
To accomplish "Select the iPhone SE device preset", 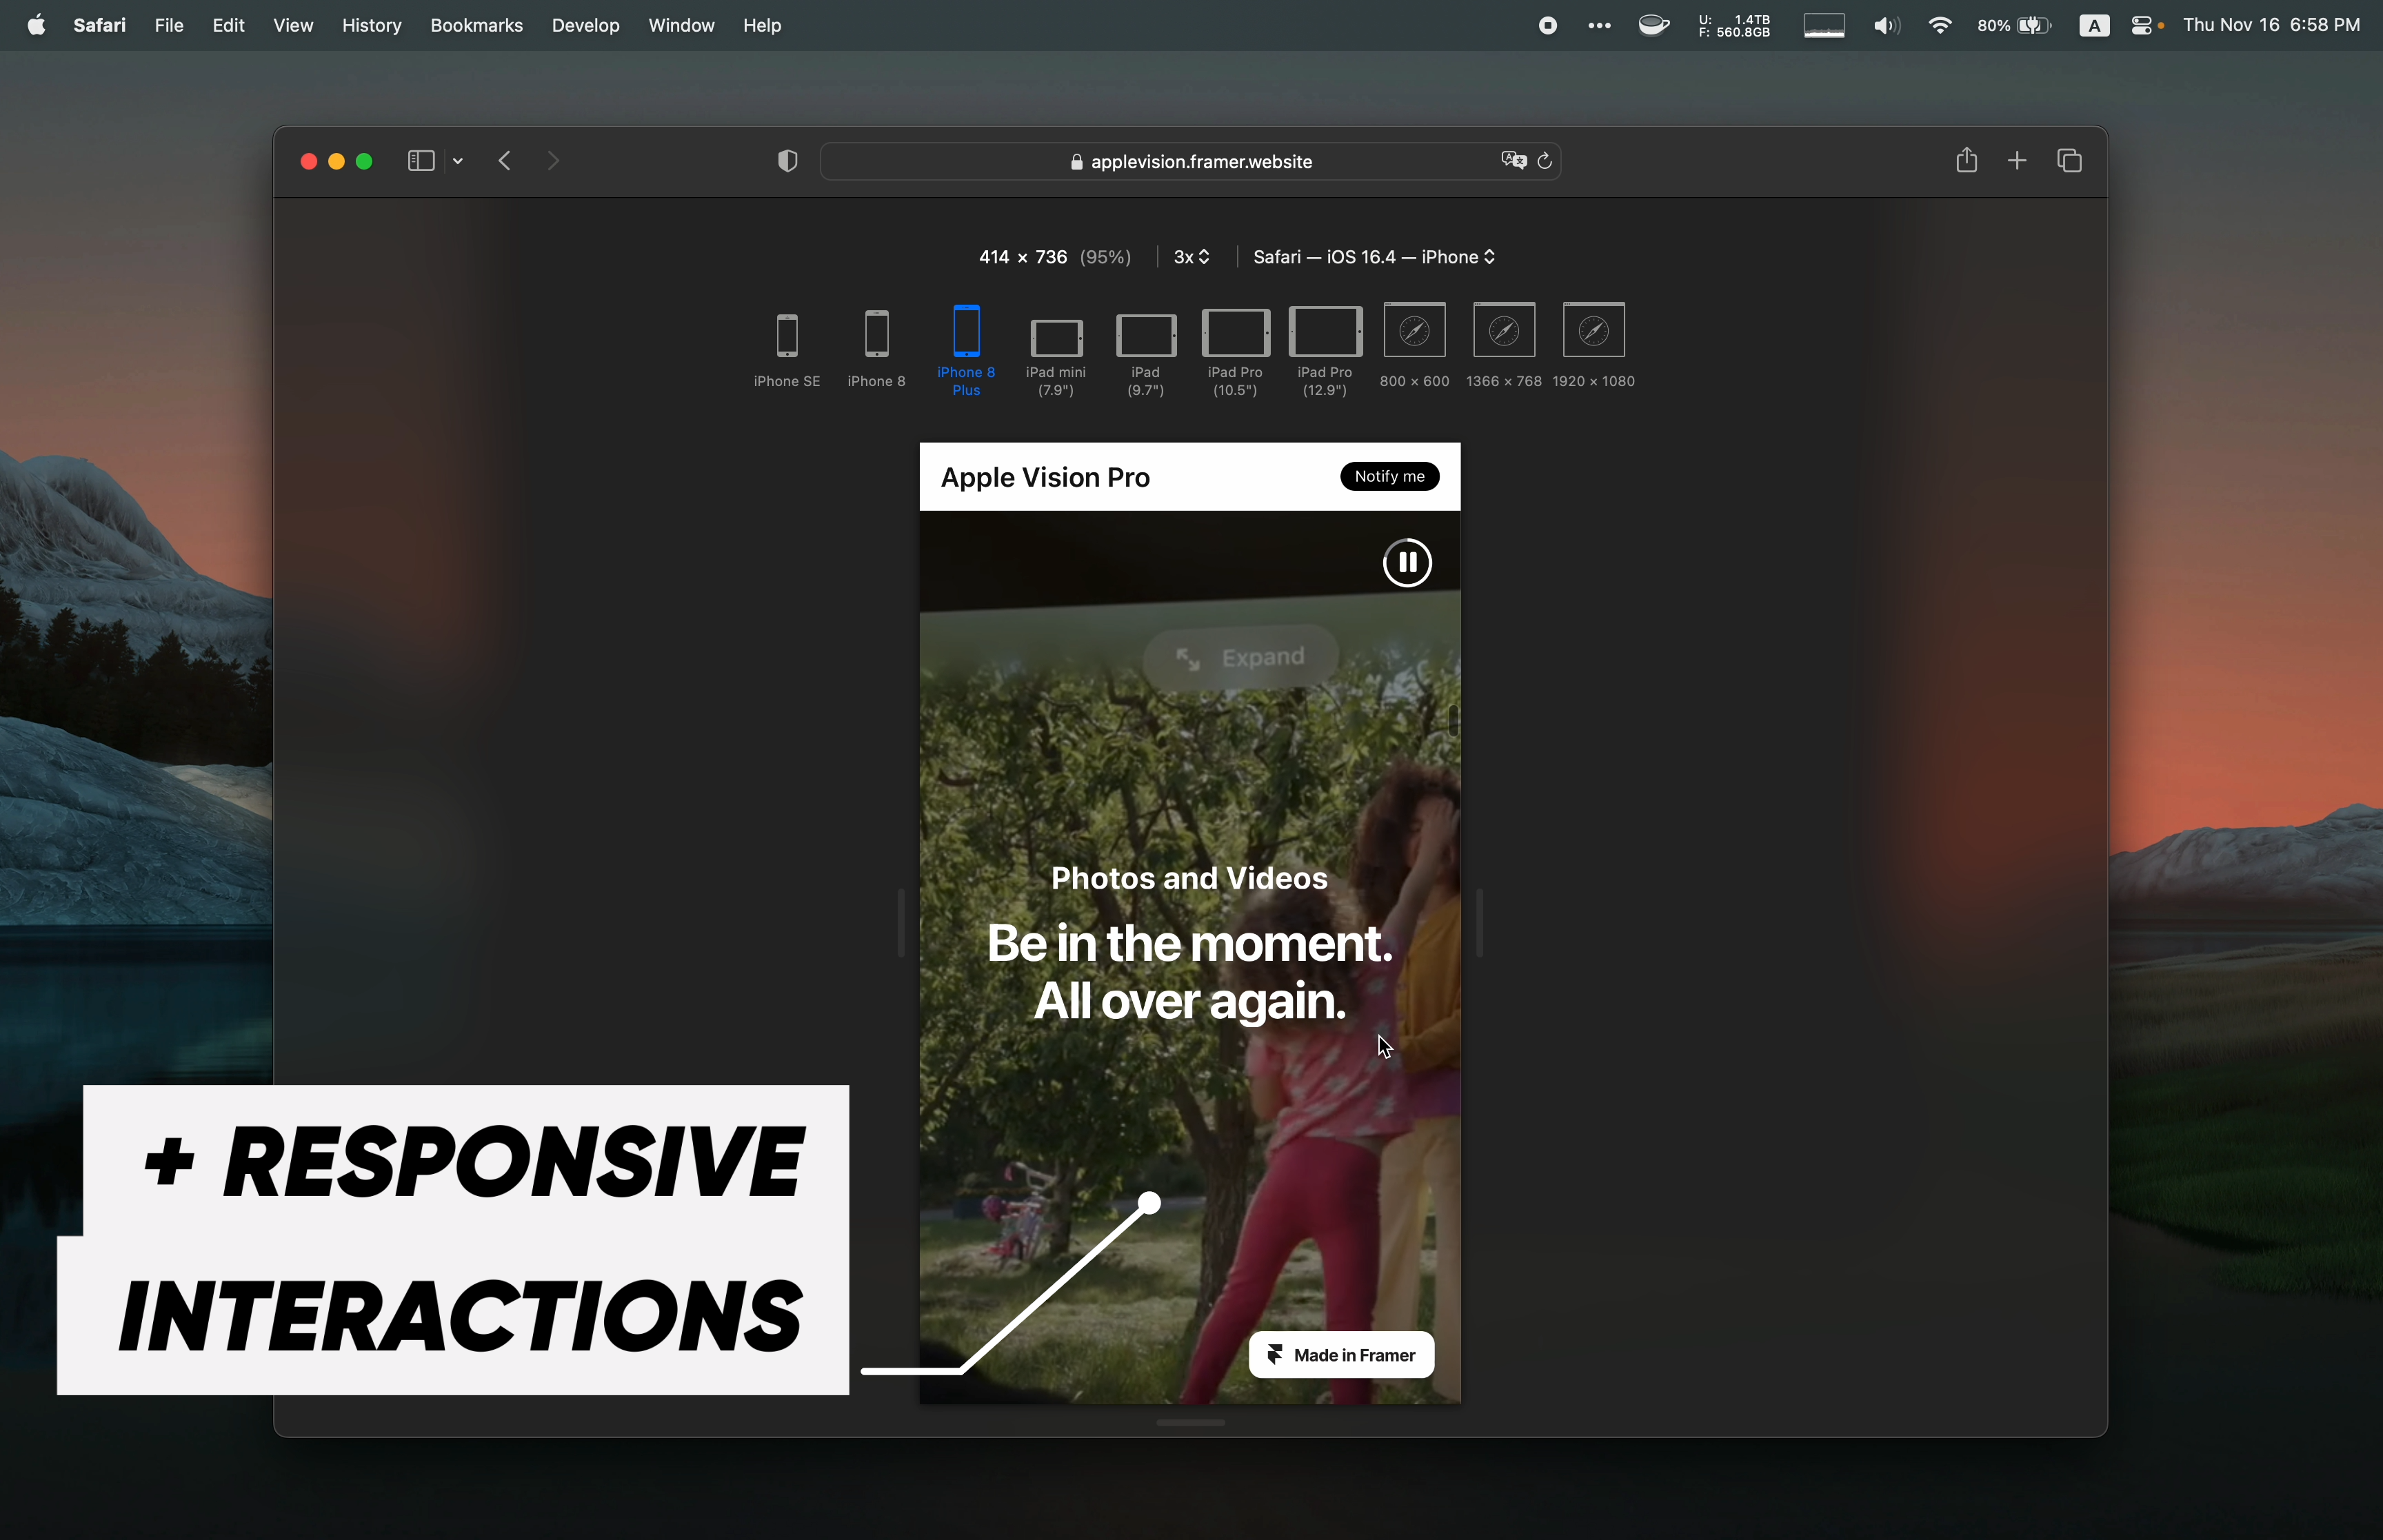I will [x=787, y=349].
